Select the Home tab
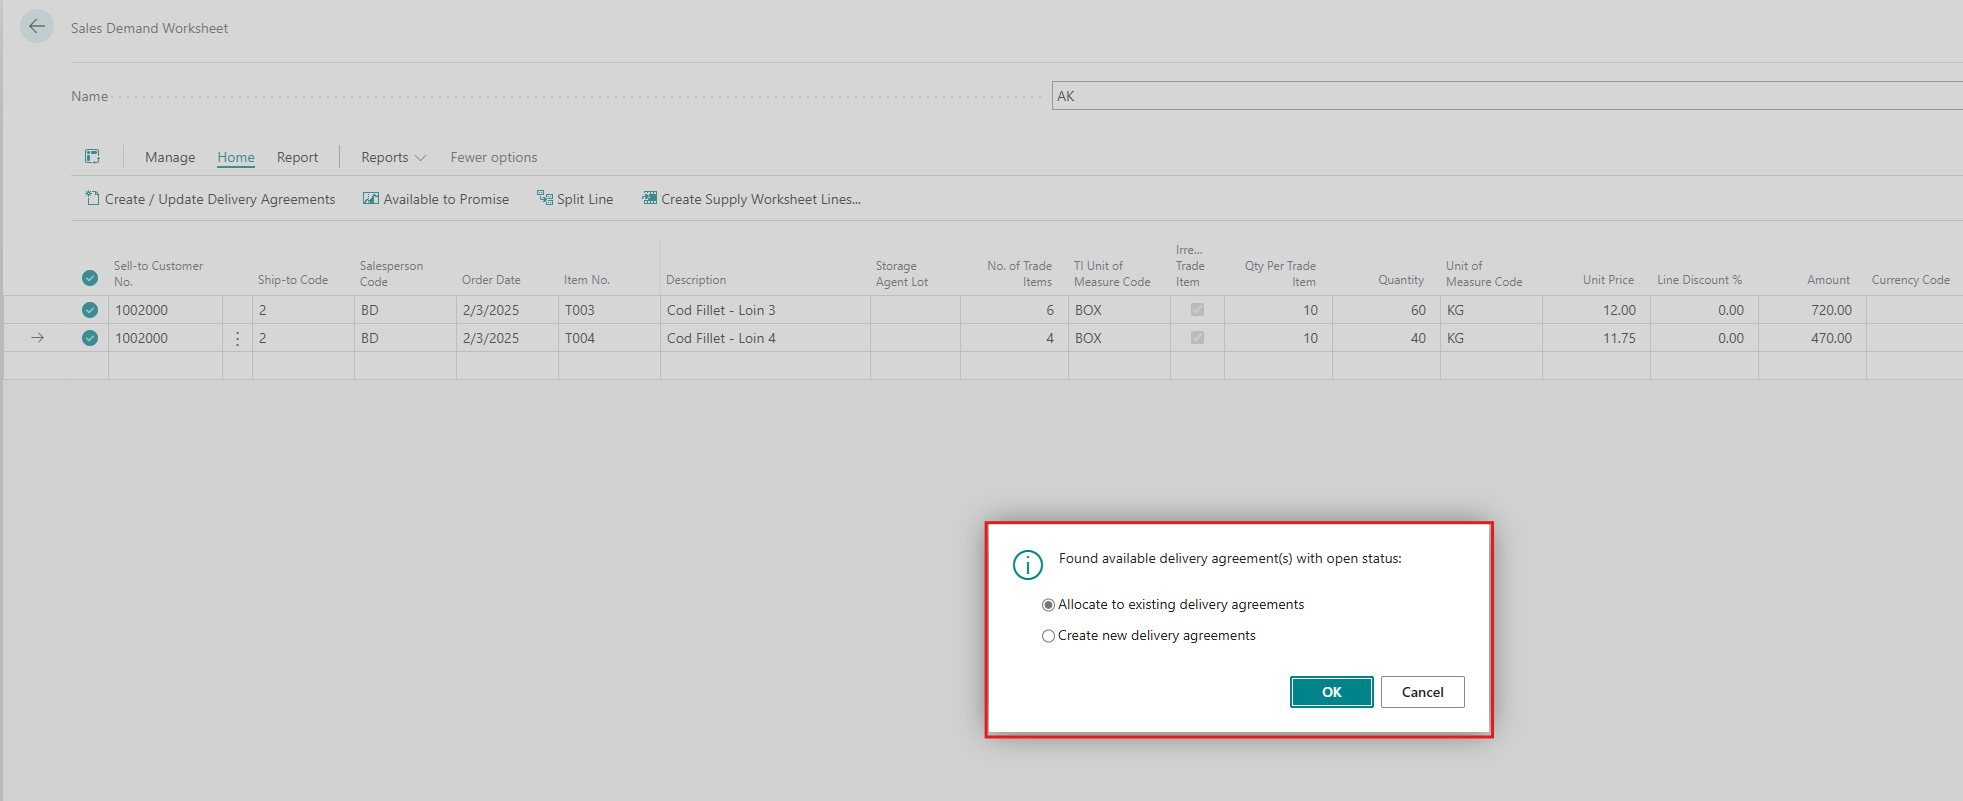This screenshot has height=801, width=1963. (x=236, y=157)
